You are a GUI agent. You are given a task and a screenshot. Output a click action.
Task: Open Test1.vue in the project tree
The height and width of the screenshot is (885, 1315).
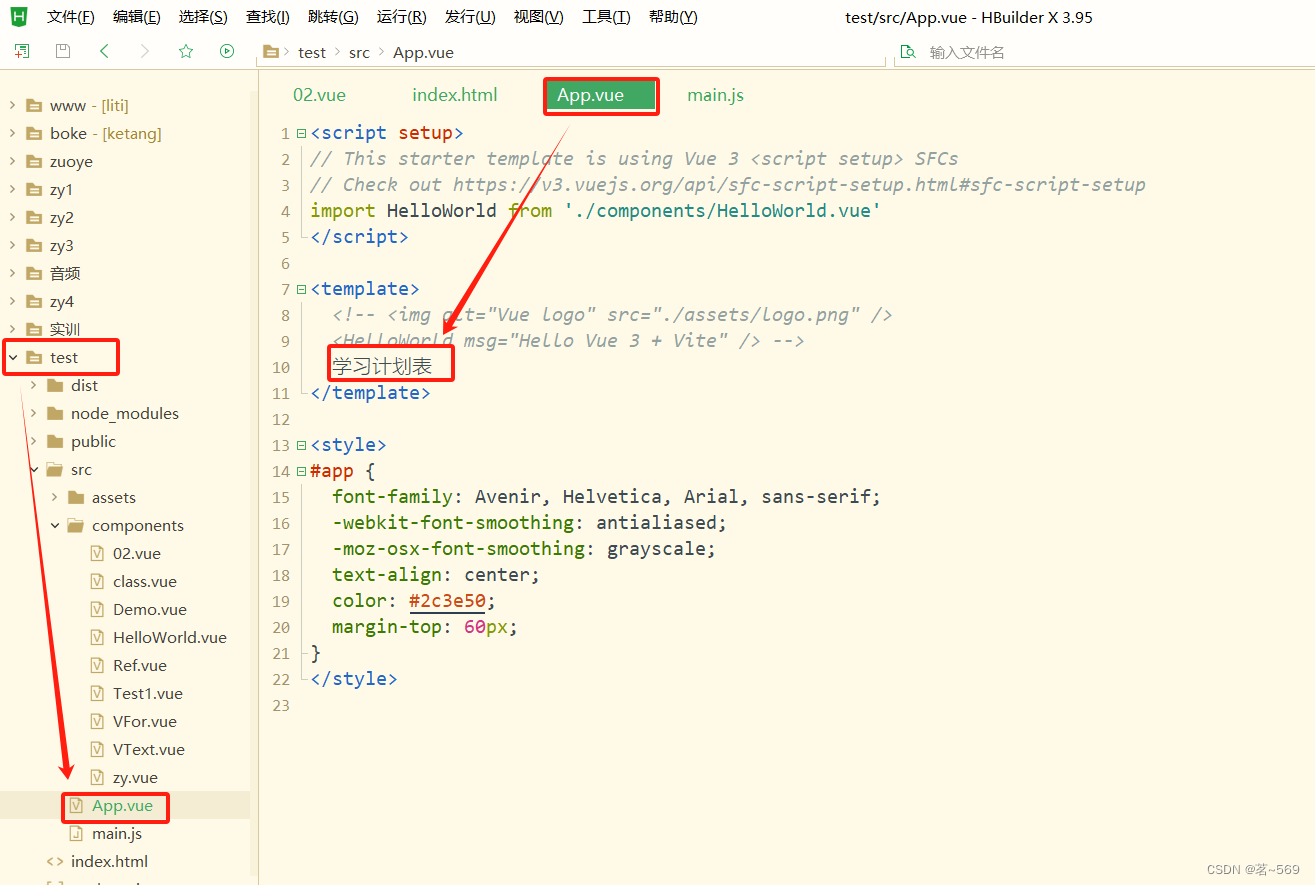click(148, 693)
